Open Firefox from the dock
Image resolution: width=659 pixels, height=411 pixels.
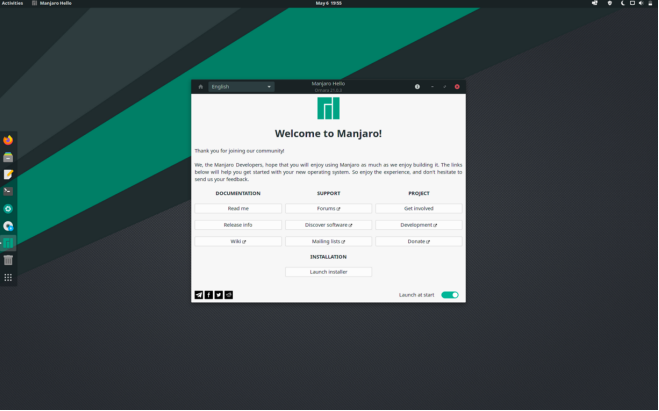coord(8,140)
